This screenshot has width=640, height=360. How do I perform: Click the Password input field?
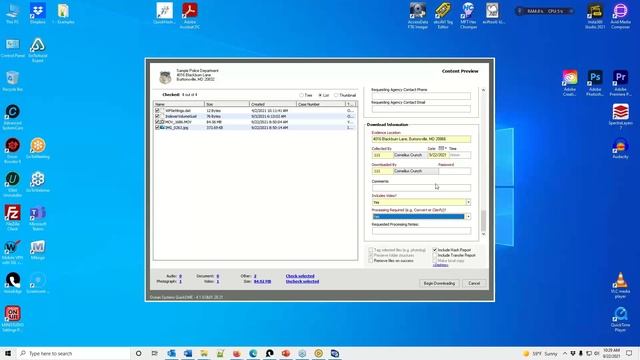[x=455, y=171]
